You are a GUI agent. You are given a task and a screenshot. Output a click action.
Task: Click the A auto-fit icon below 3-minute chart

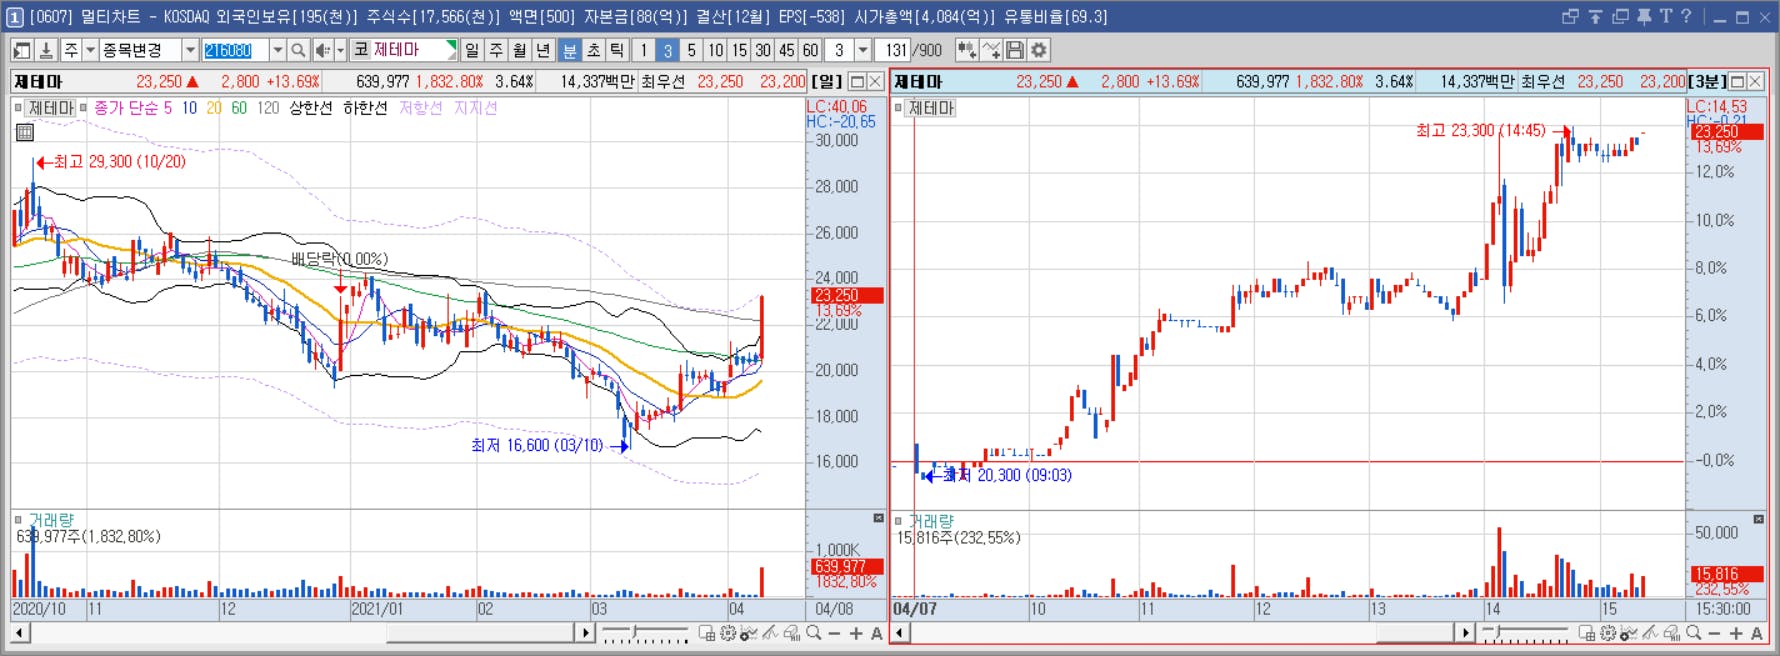(1757, 633)
